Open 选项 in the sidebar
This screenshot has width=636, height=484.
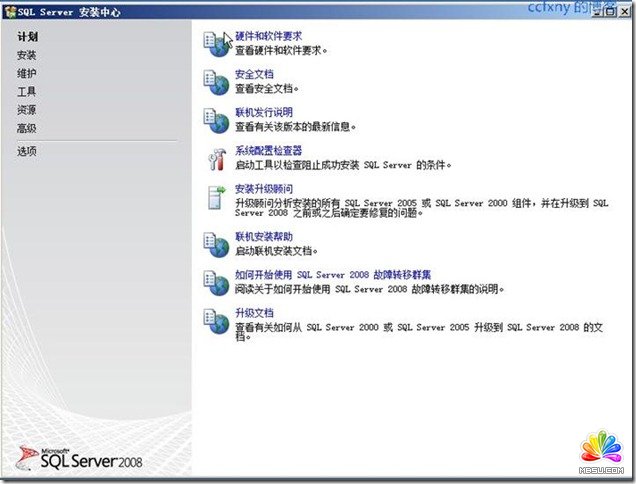pyautogui.click(x=27, y=151)
